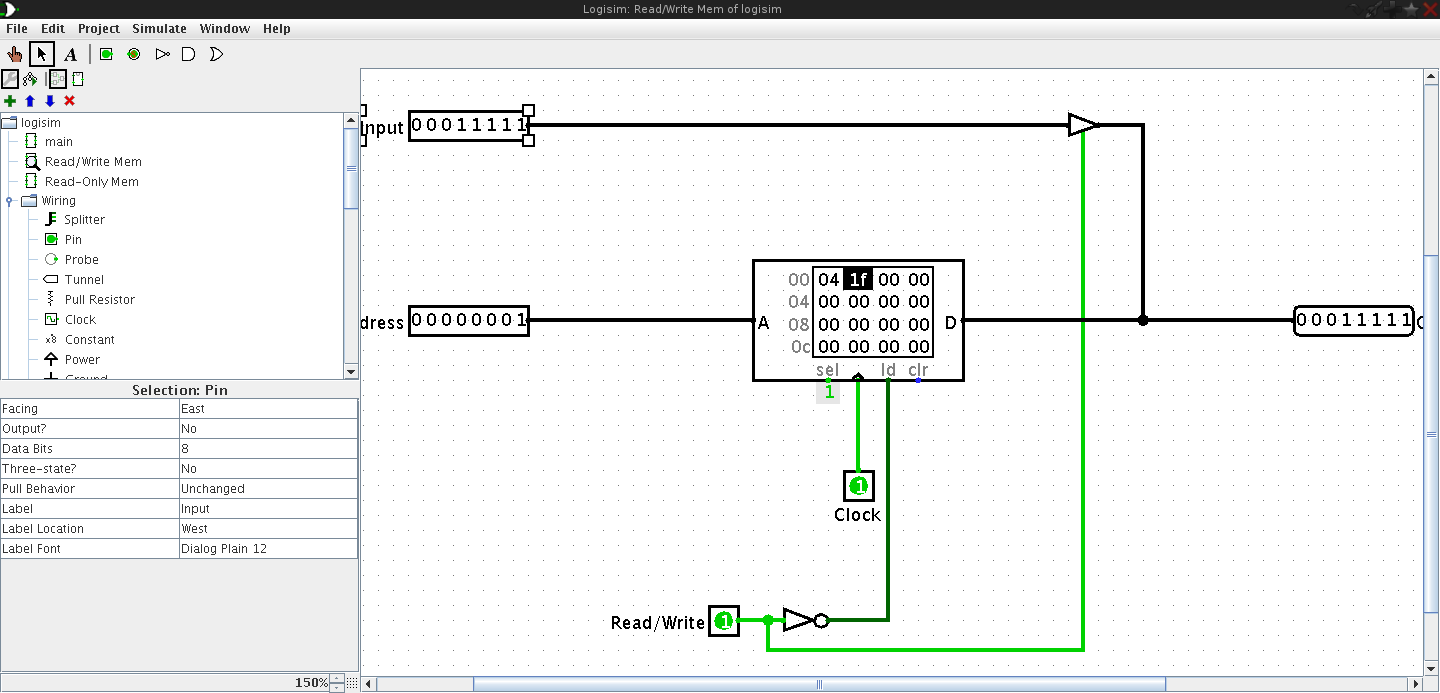Choose the output Pin toolbar tool
Image resolution: width=1440 pixels, height=693 pixels.
134,54
